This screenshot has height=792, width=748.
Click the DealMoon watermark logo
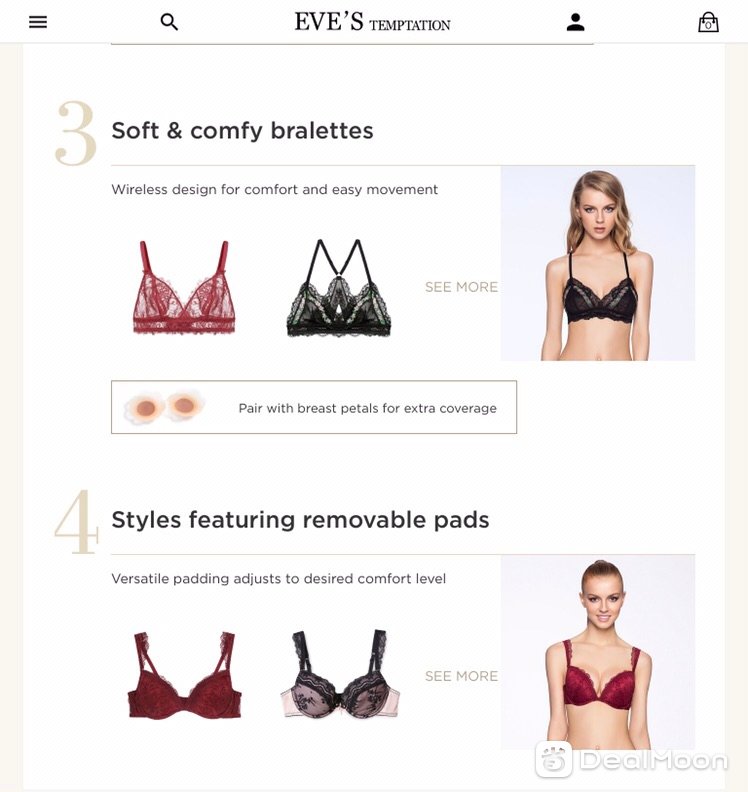pos(632,760)
